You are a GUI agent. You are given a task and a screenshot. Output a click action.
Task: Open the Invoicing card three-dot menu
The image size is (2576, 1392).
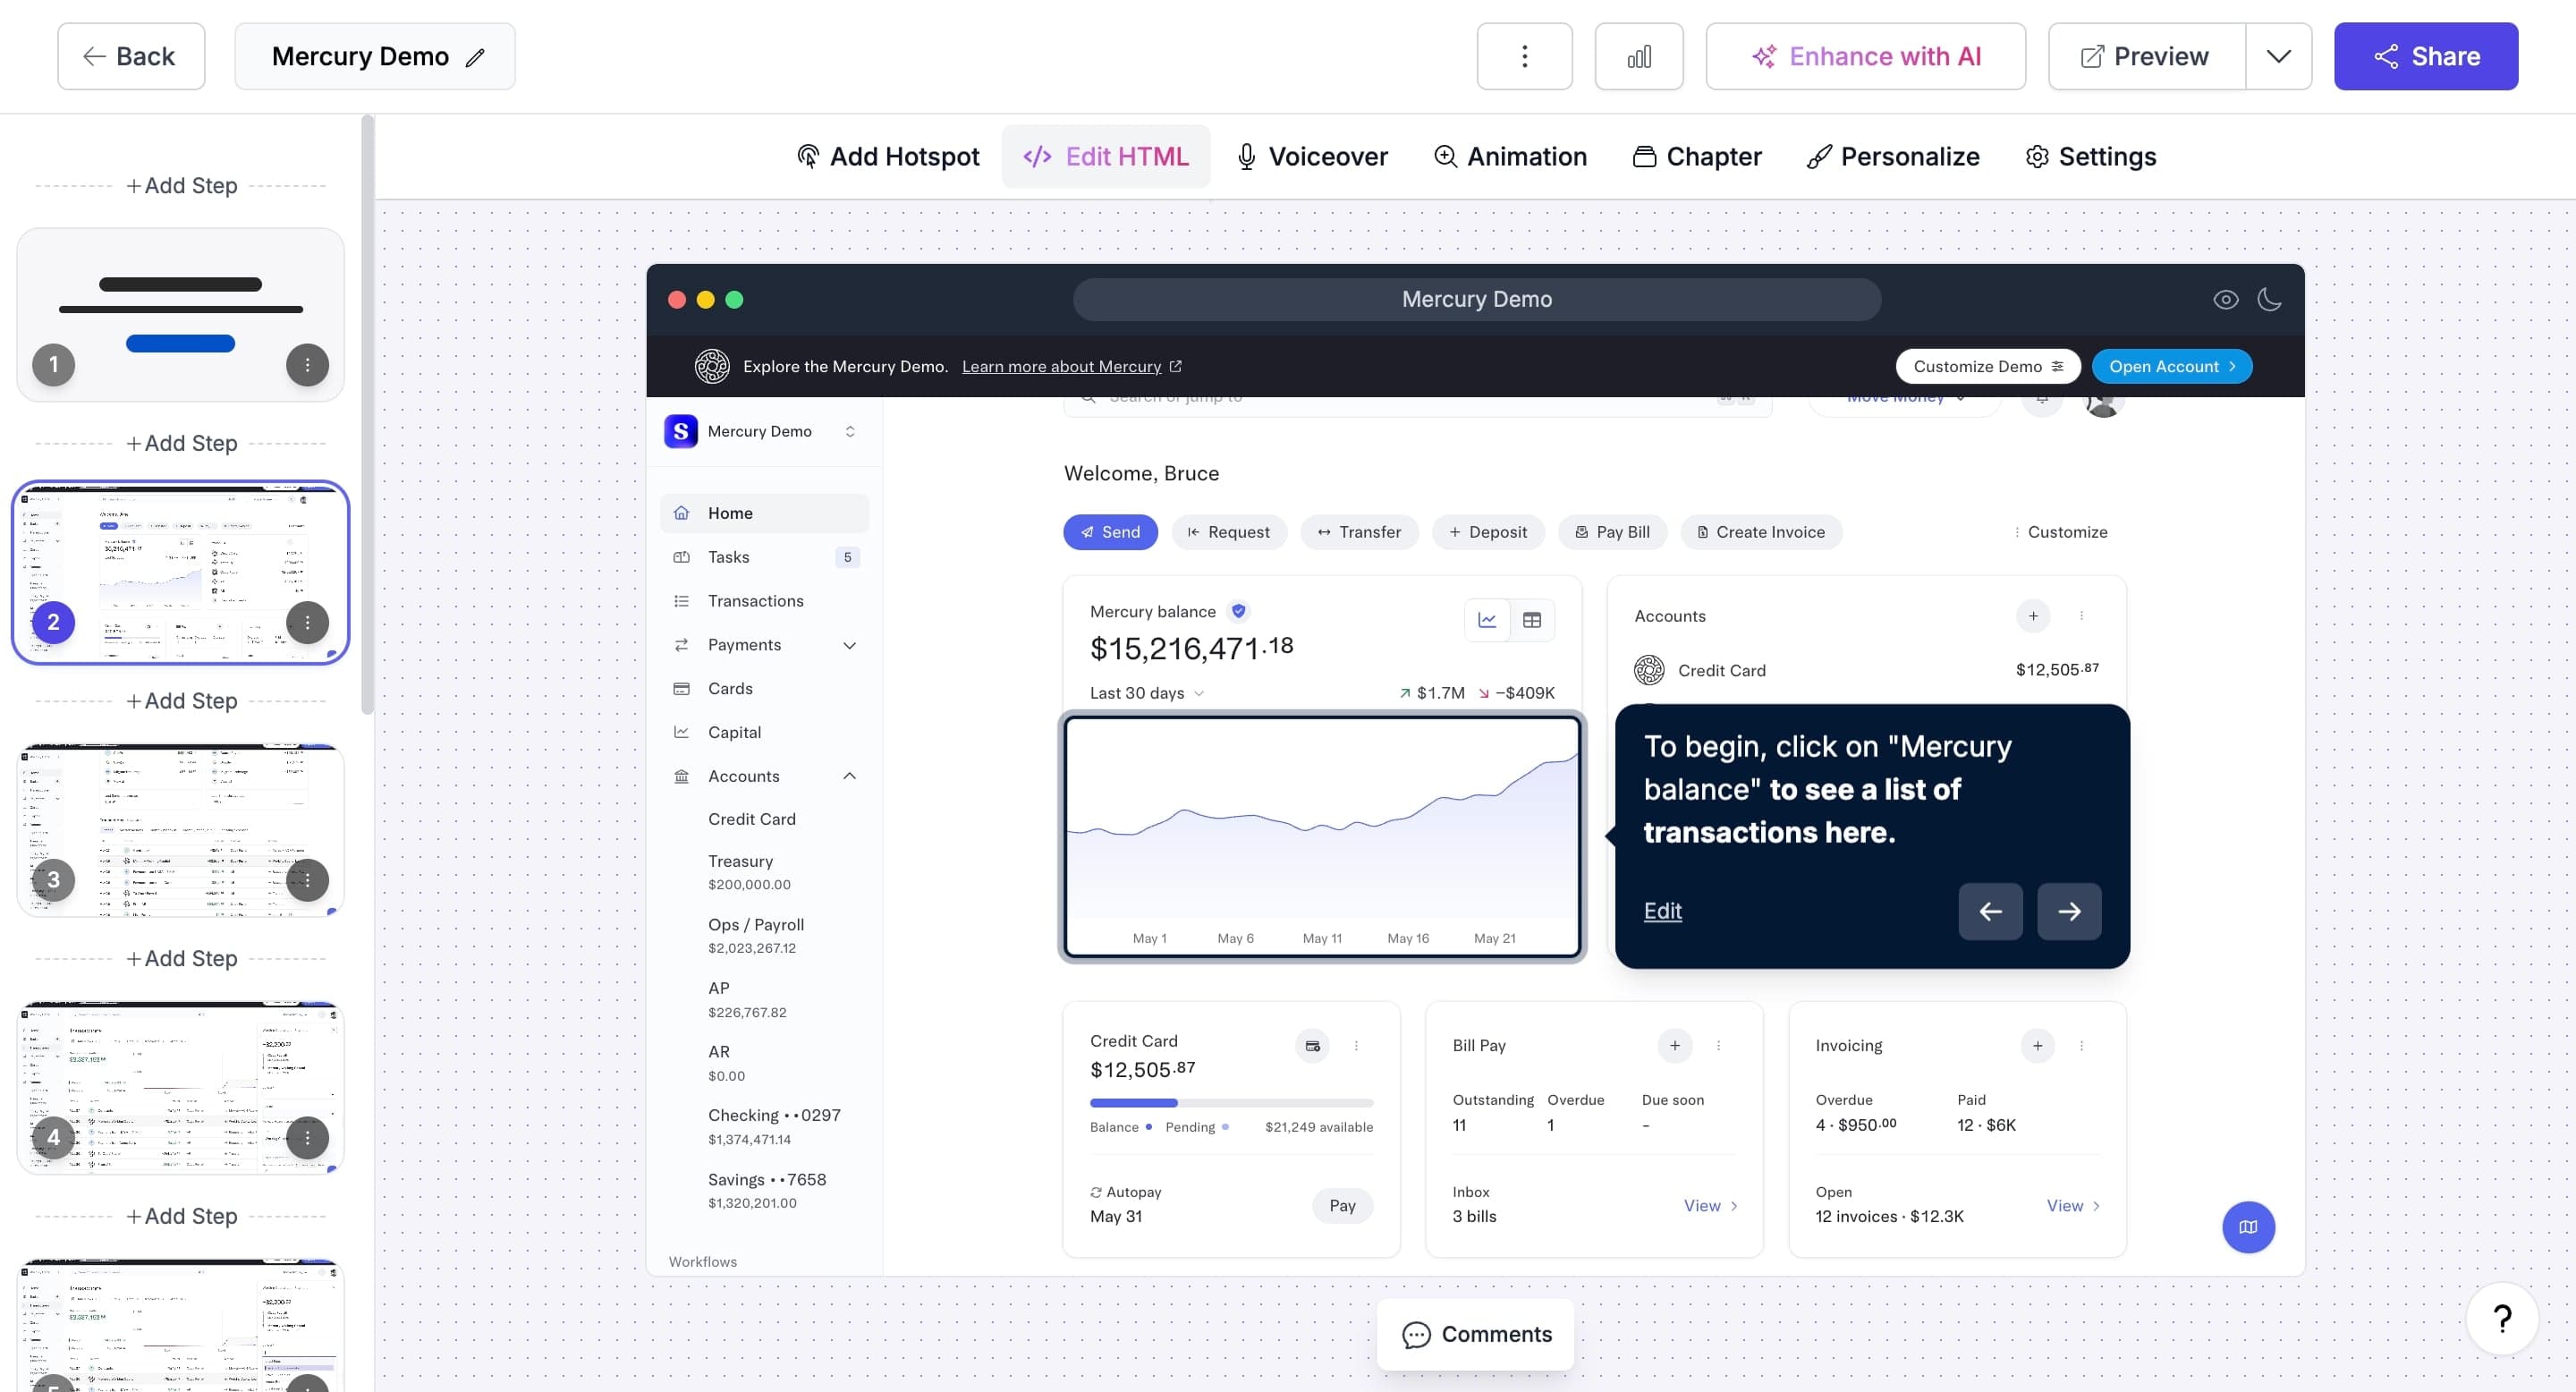pyautogui.click(x=2081, y=1046)
